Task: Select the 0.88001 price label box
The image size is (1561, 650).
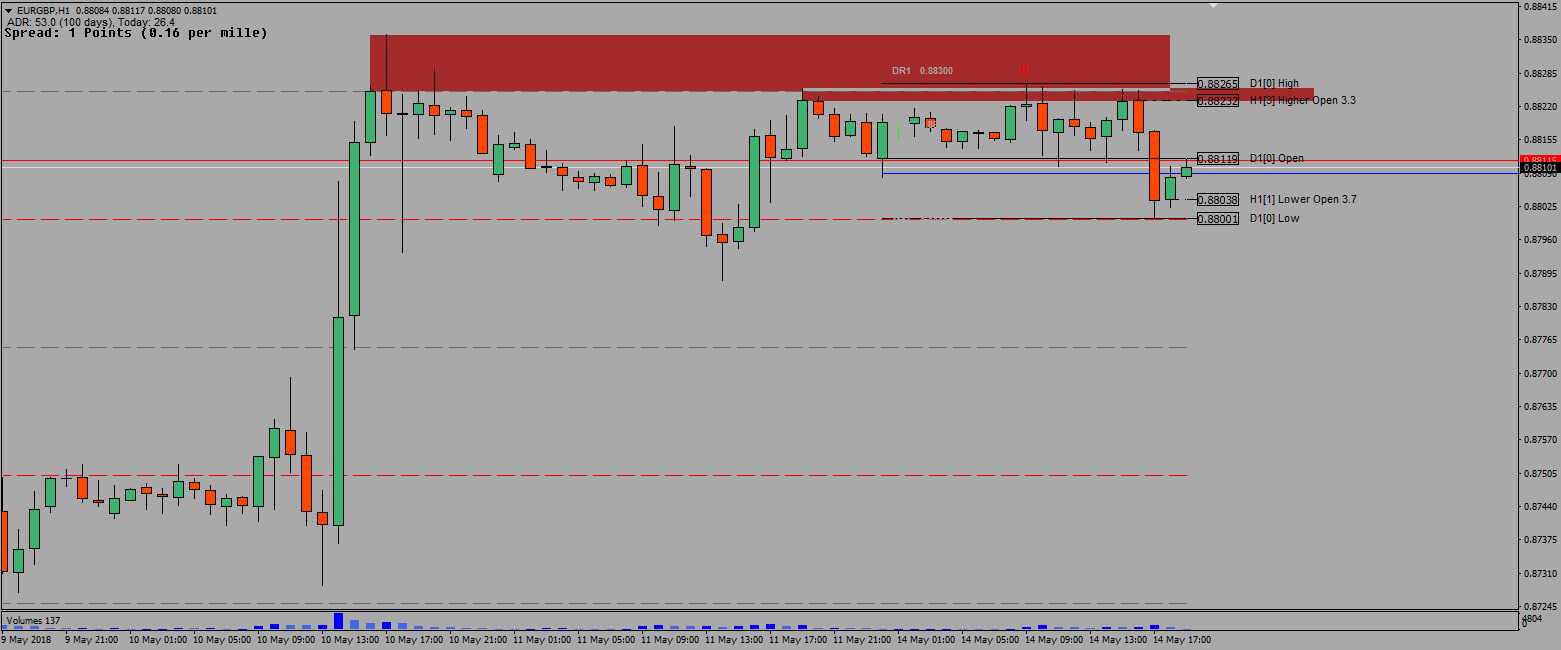Action: (1217, 219)
